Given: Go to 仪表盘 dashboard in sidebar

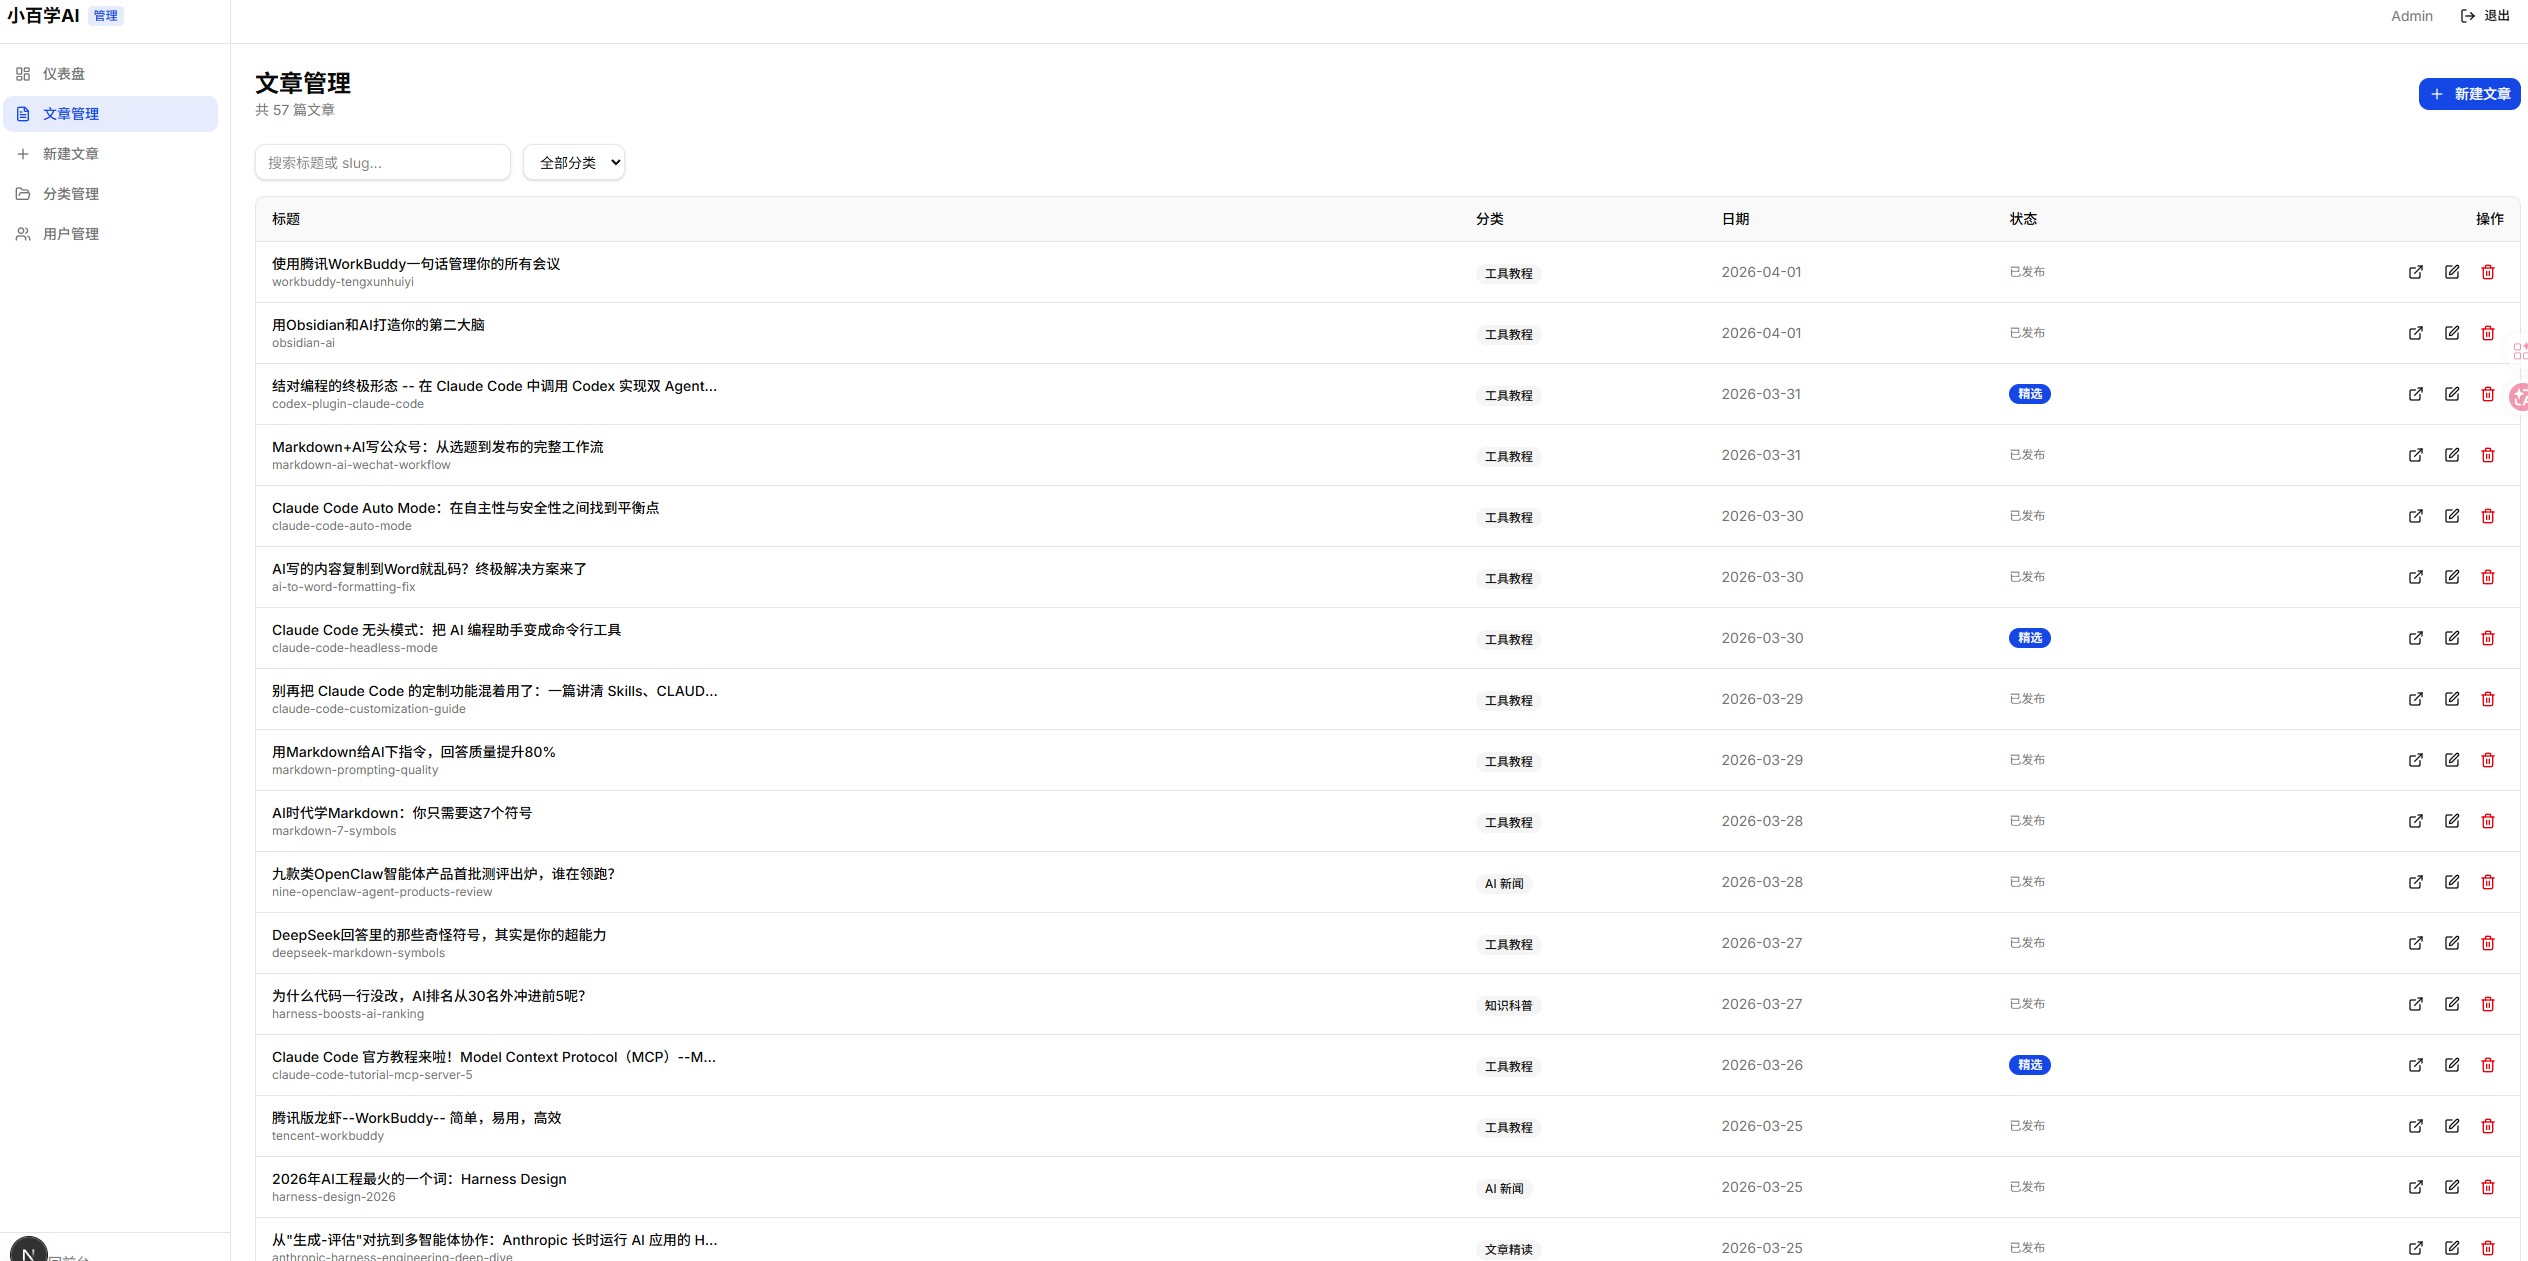Looking at the screenshot, I should [x=64, y=74].
